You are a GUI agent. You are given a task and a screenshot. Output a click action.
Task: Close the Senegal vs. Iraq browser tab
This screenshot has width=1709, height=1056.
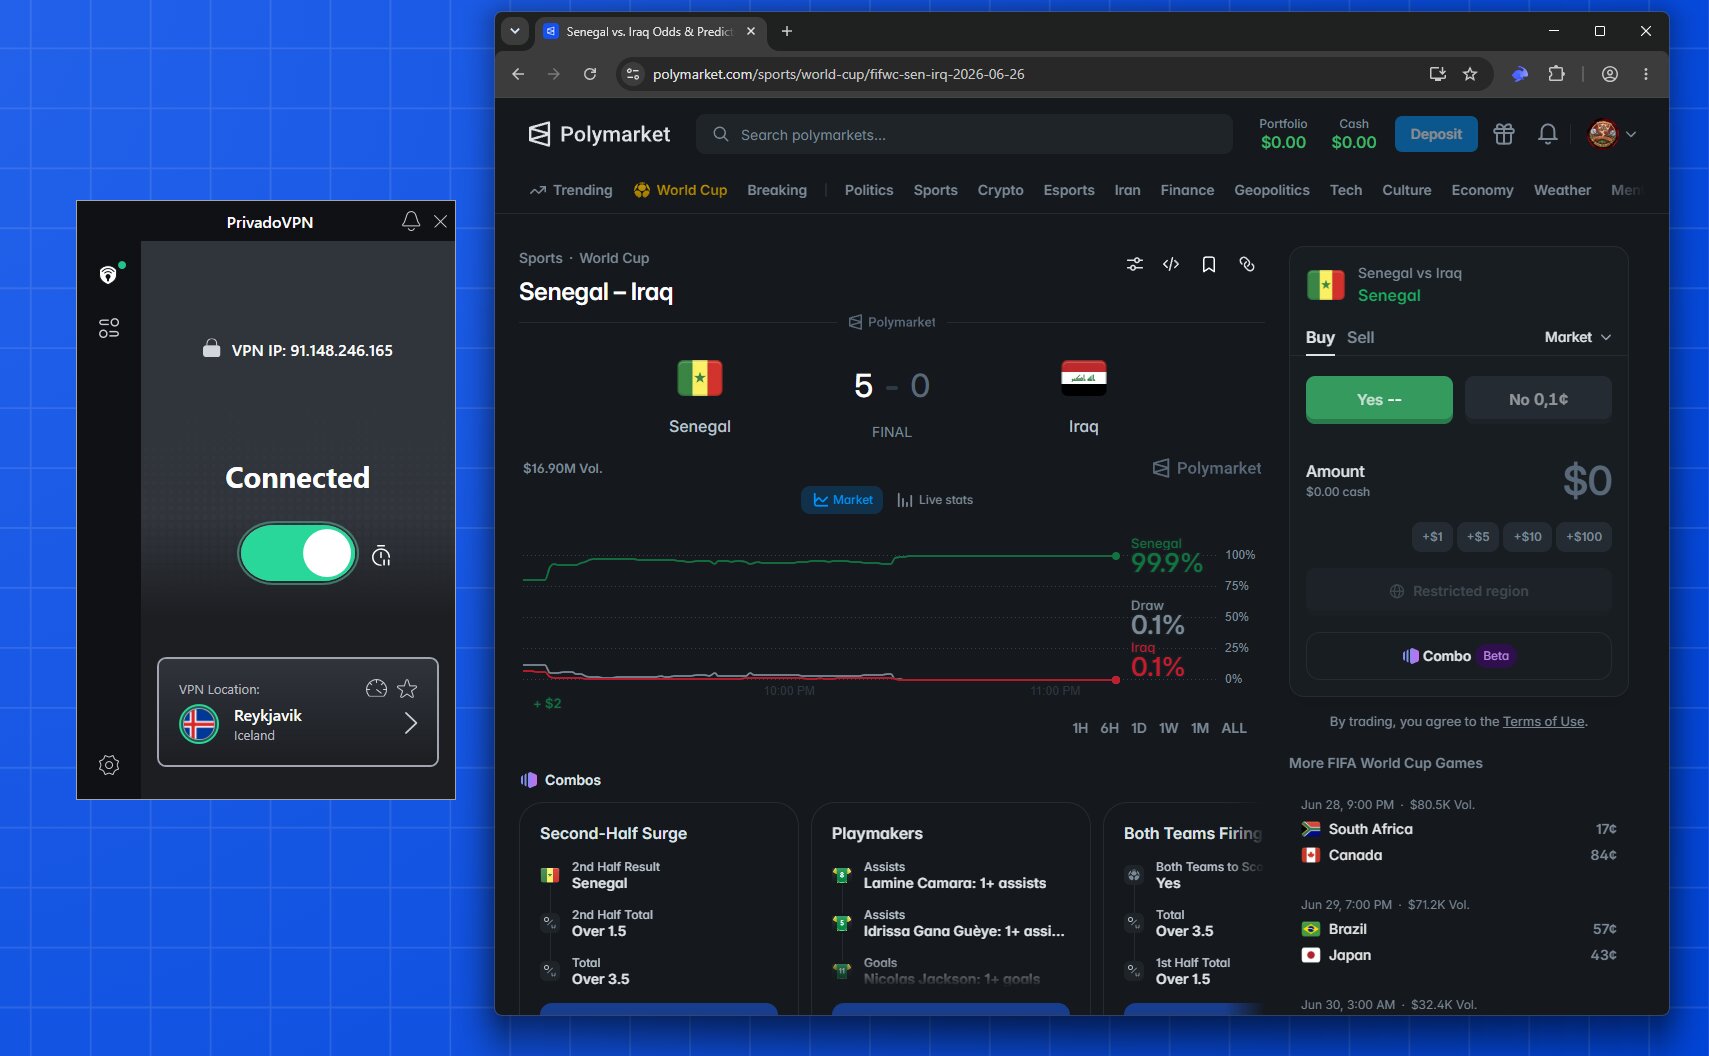pyautogui.click(x=751, y=31)
